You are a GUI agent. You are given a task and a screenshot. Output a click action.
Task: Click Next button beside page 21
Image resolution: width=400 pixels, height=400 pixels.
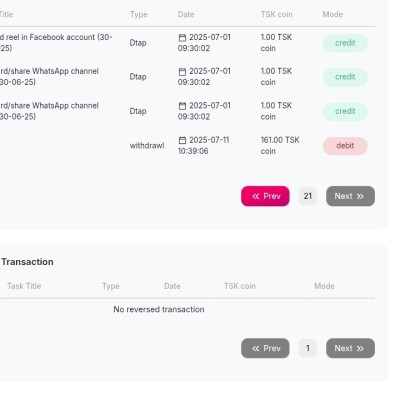pyautogui.click(x=350, y=196)
